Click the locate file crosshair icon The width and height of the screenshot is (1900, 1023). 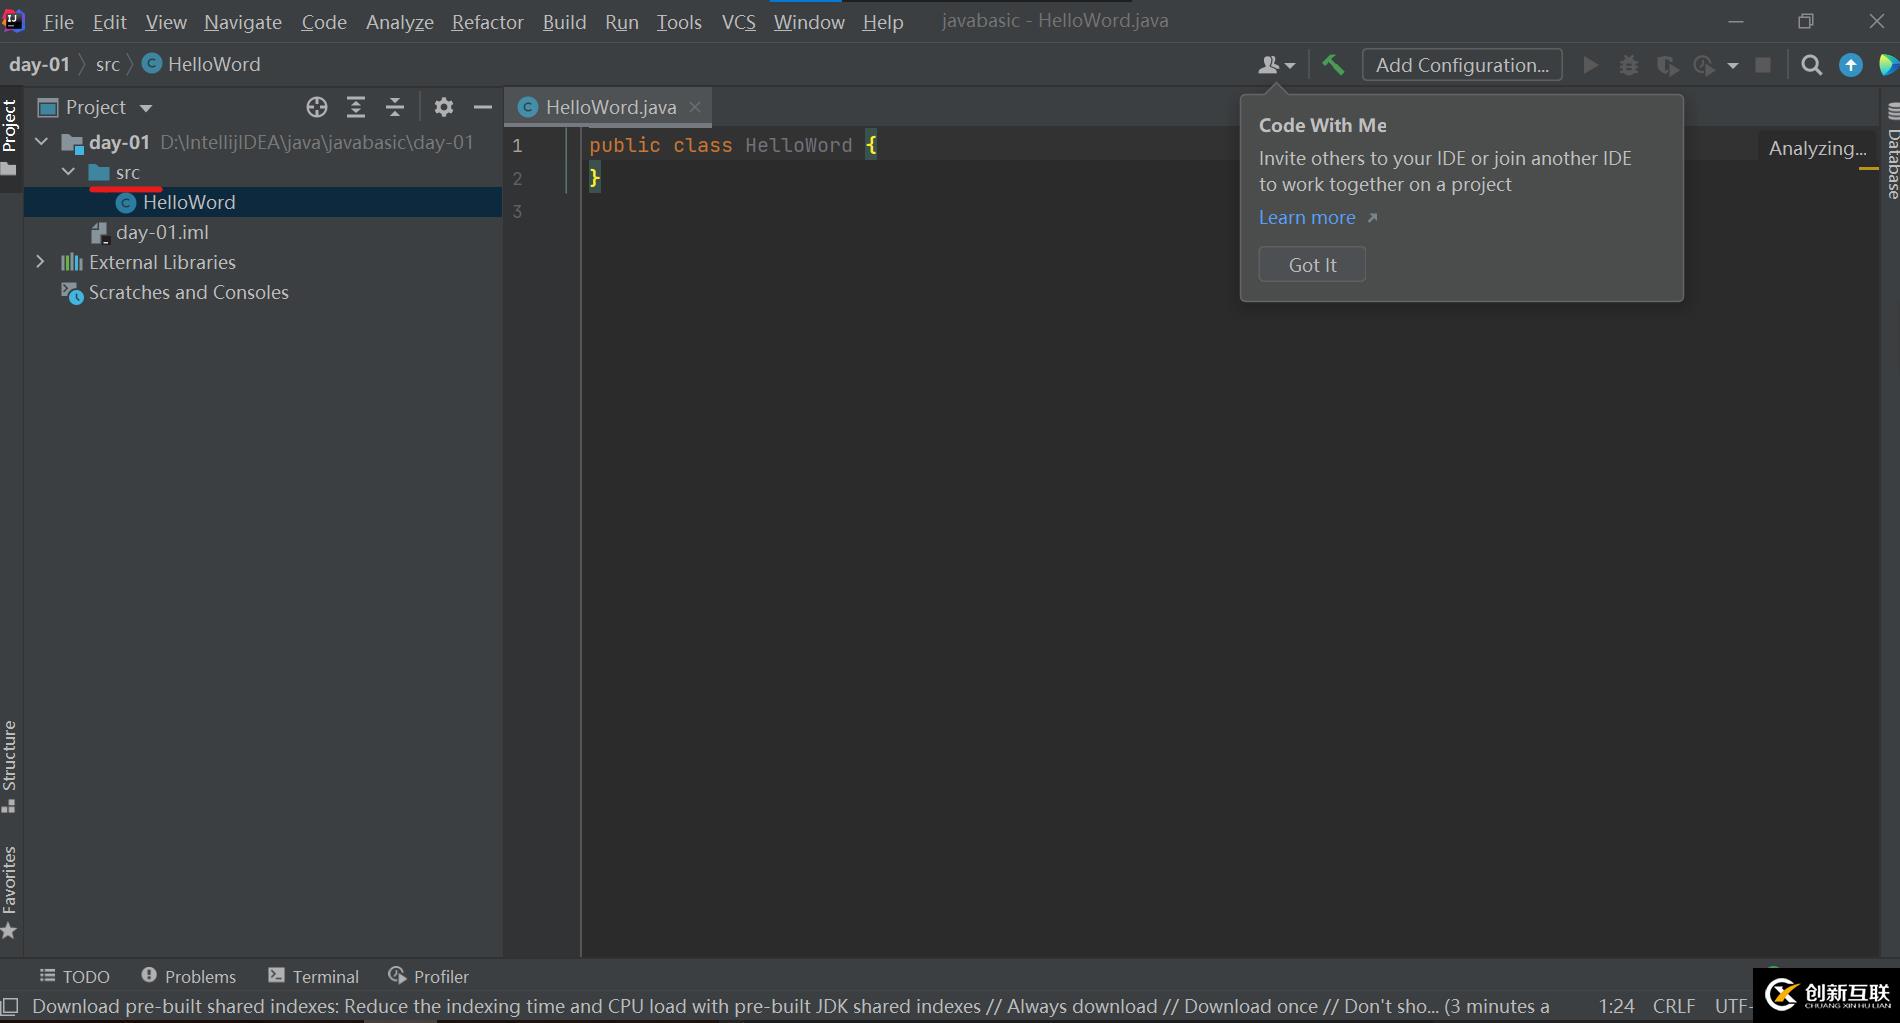coord(317,107)
